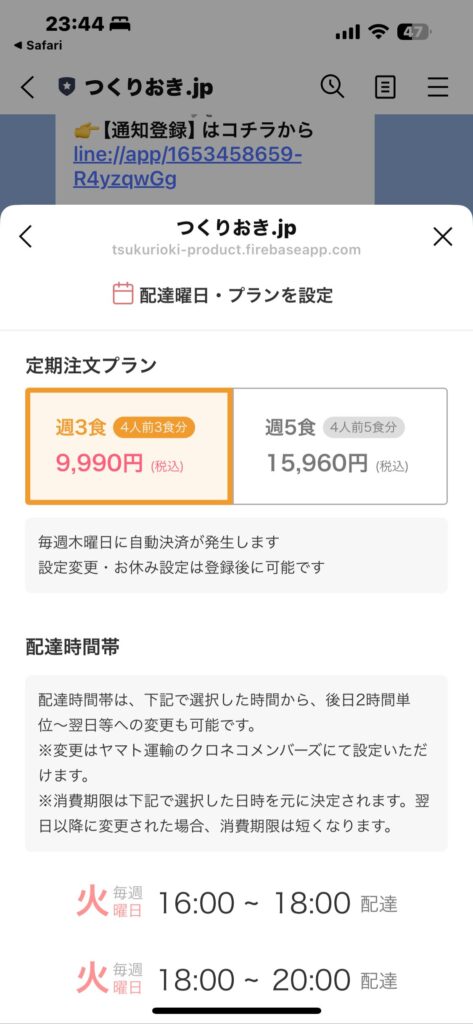Choose Tuesday 18:00 ~ 20:00 delivery slot
The height and width of the screenshot is (1024, 473).
[x=236, y=980]
